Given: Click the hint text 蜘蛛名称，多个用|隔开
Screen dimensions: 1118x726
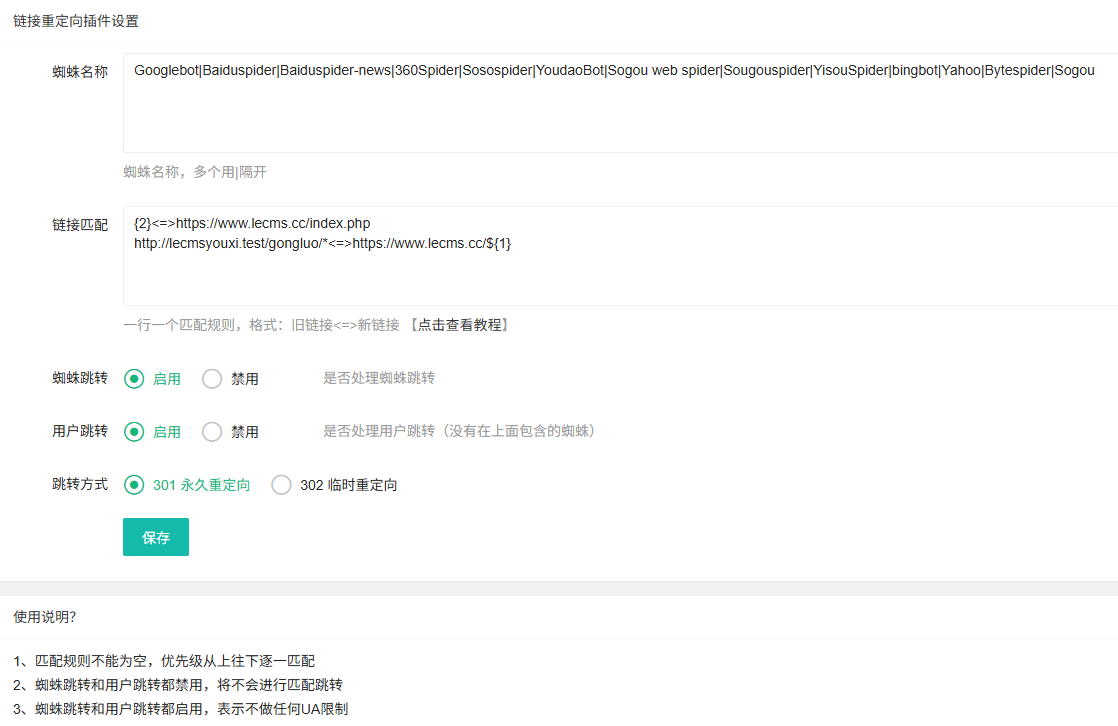Looking at the screenshot, I should pyautogui.click(x=195, y=172).
